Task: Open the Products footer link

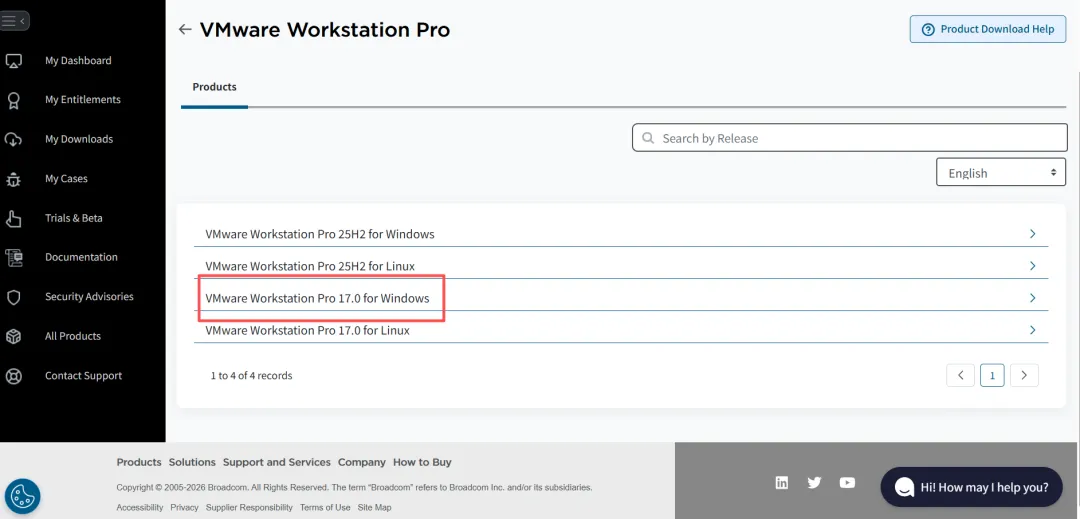Action: 138,463
